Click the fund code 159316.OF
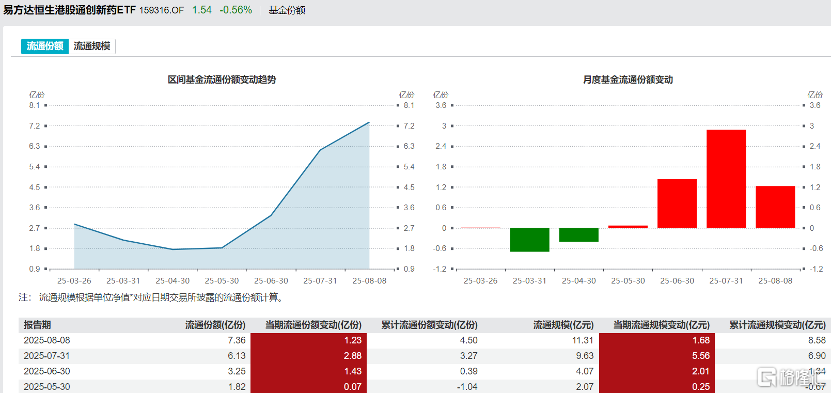 (x=161, y=10)
